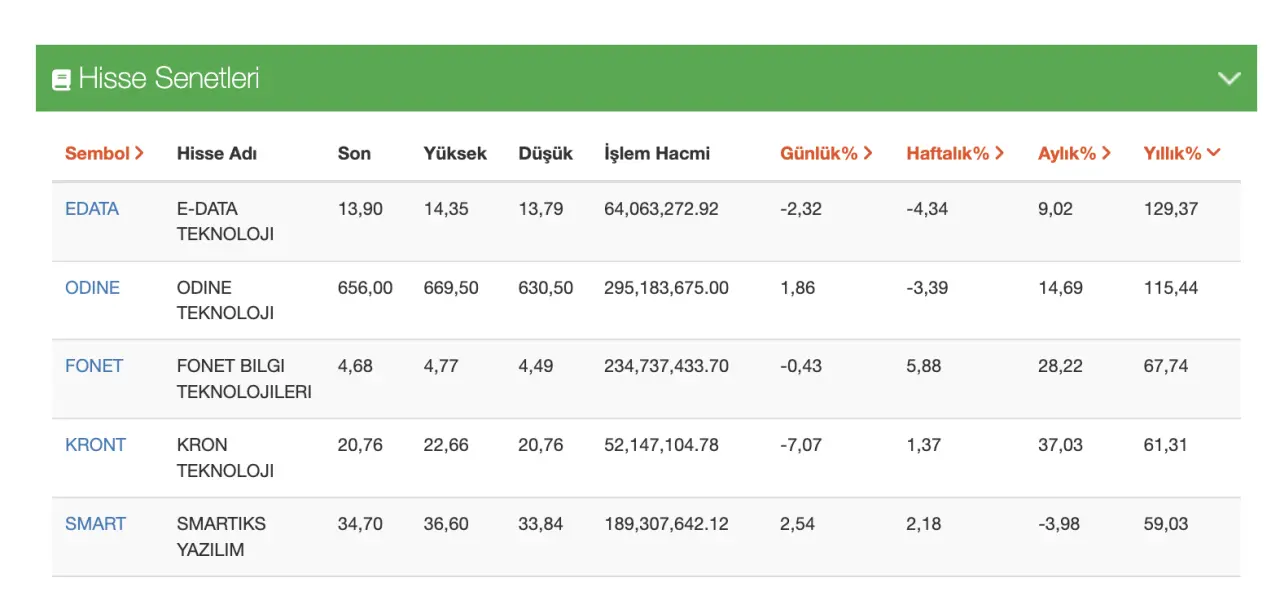This screenshot has width=1280, height=591.
Task: Open the SMART stock link
Action: [x=95, y=523]
